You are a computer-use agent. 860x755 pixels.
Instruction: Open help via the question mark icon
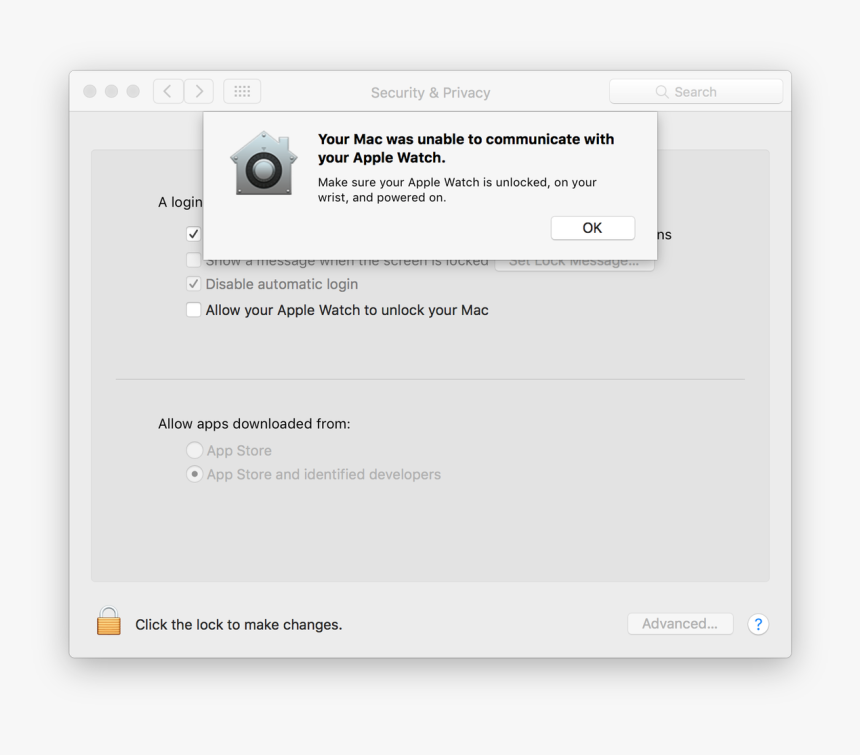(x=758, y=624)
